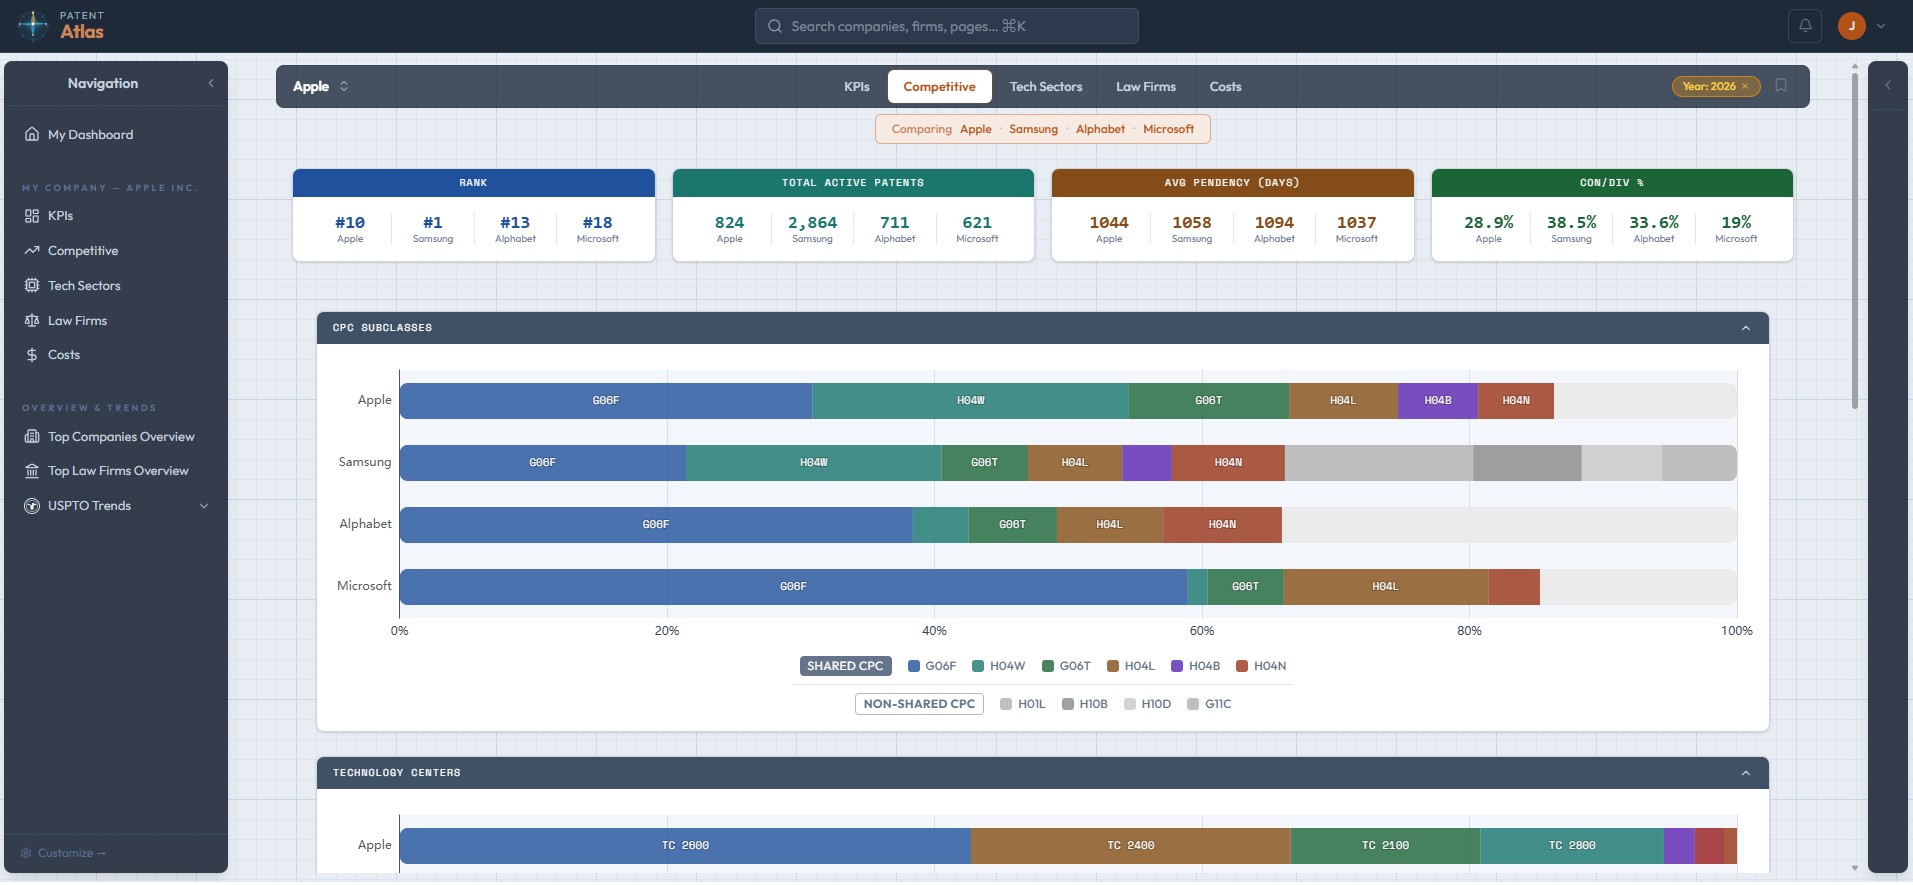Click the KPIs grid icon in sidebar
Viewport: 1913px width, 885px height.
tap(32, 216)
